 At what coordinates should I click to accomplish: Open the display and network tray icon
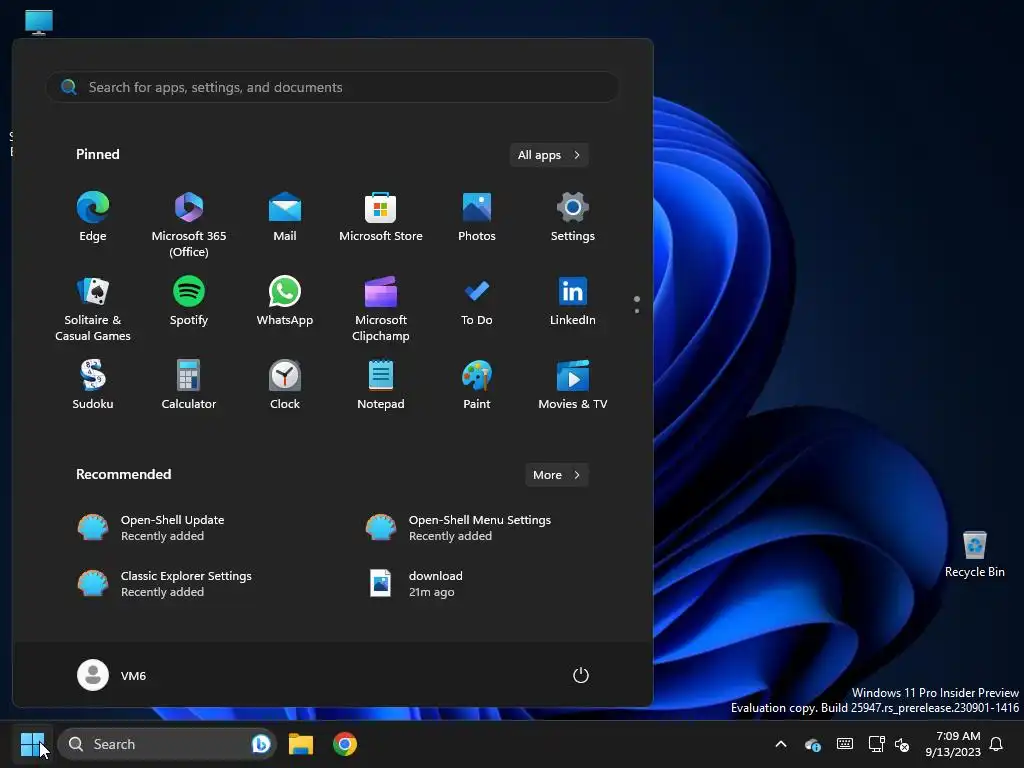point(876,744)
